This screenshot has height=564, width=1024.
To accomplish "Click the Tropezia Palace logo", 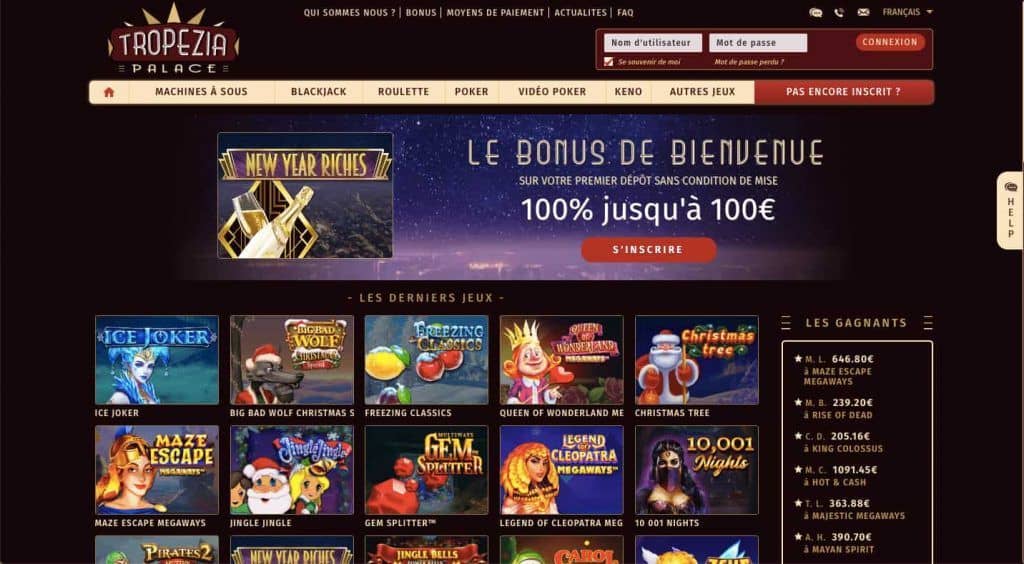I will point(174,39).
